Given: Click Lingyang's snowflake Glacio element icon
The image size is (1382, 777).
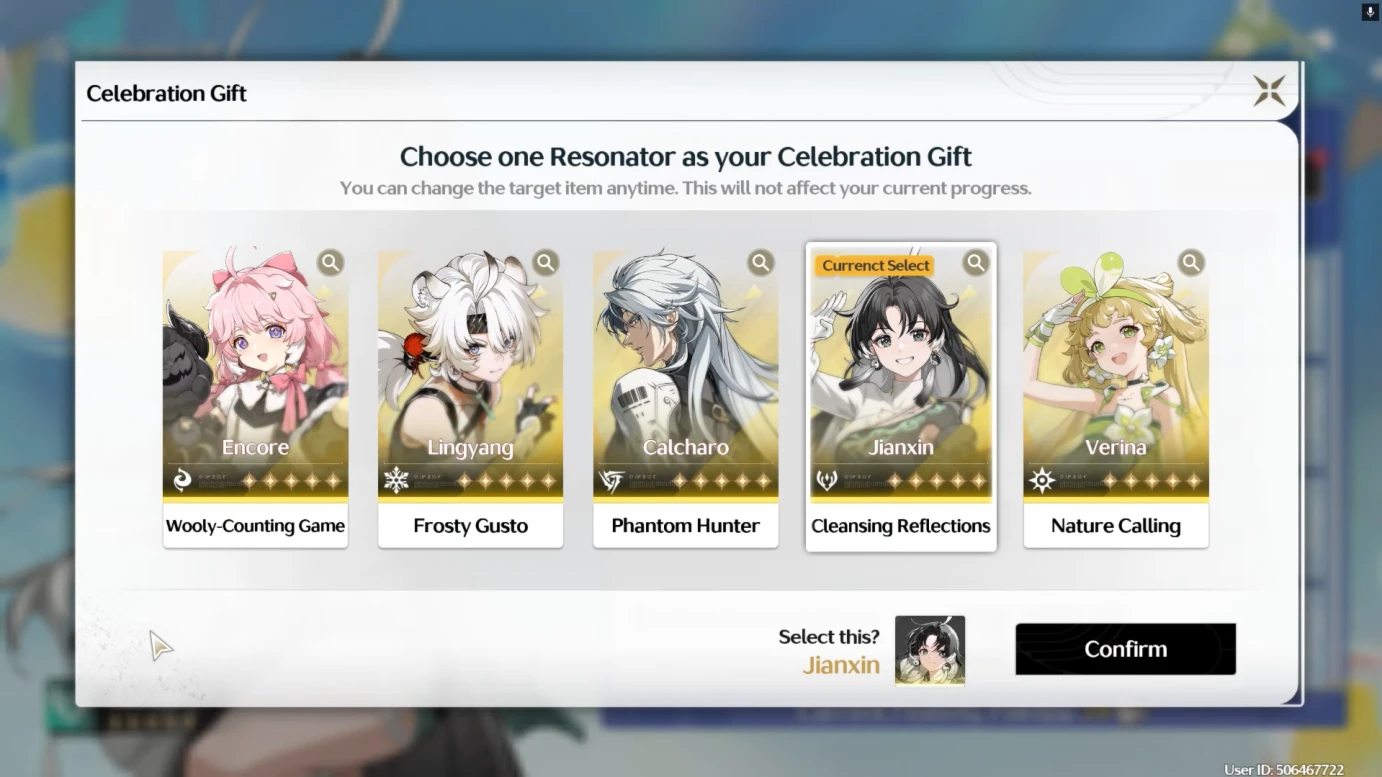Looking at the screenshot, I should pyautogui.click(x=397, y=481).
